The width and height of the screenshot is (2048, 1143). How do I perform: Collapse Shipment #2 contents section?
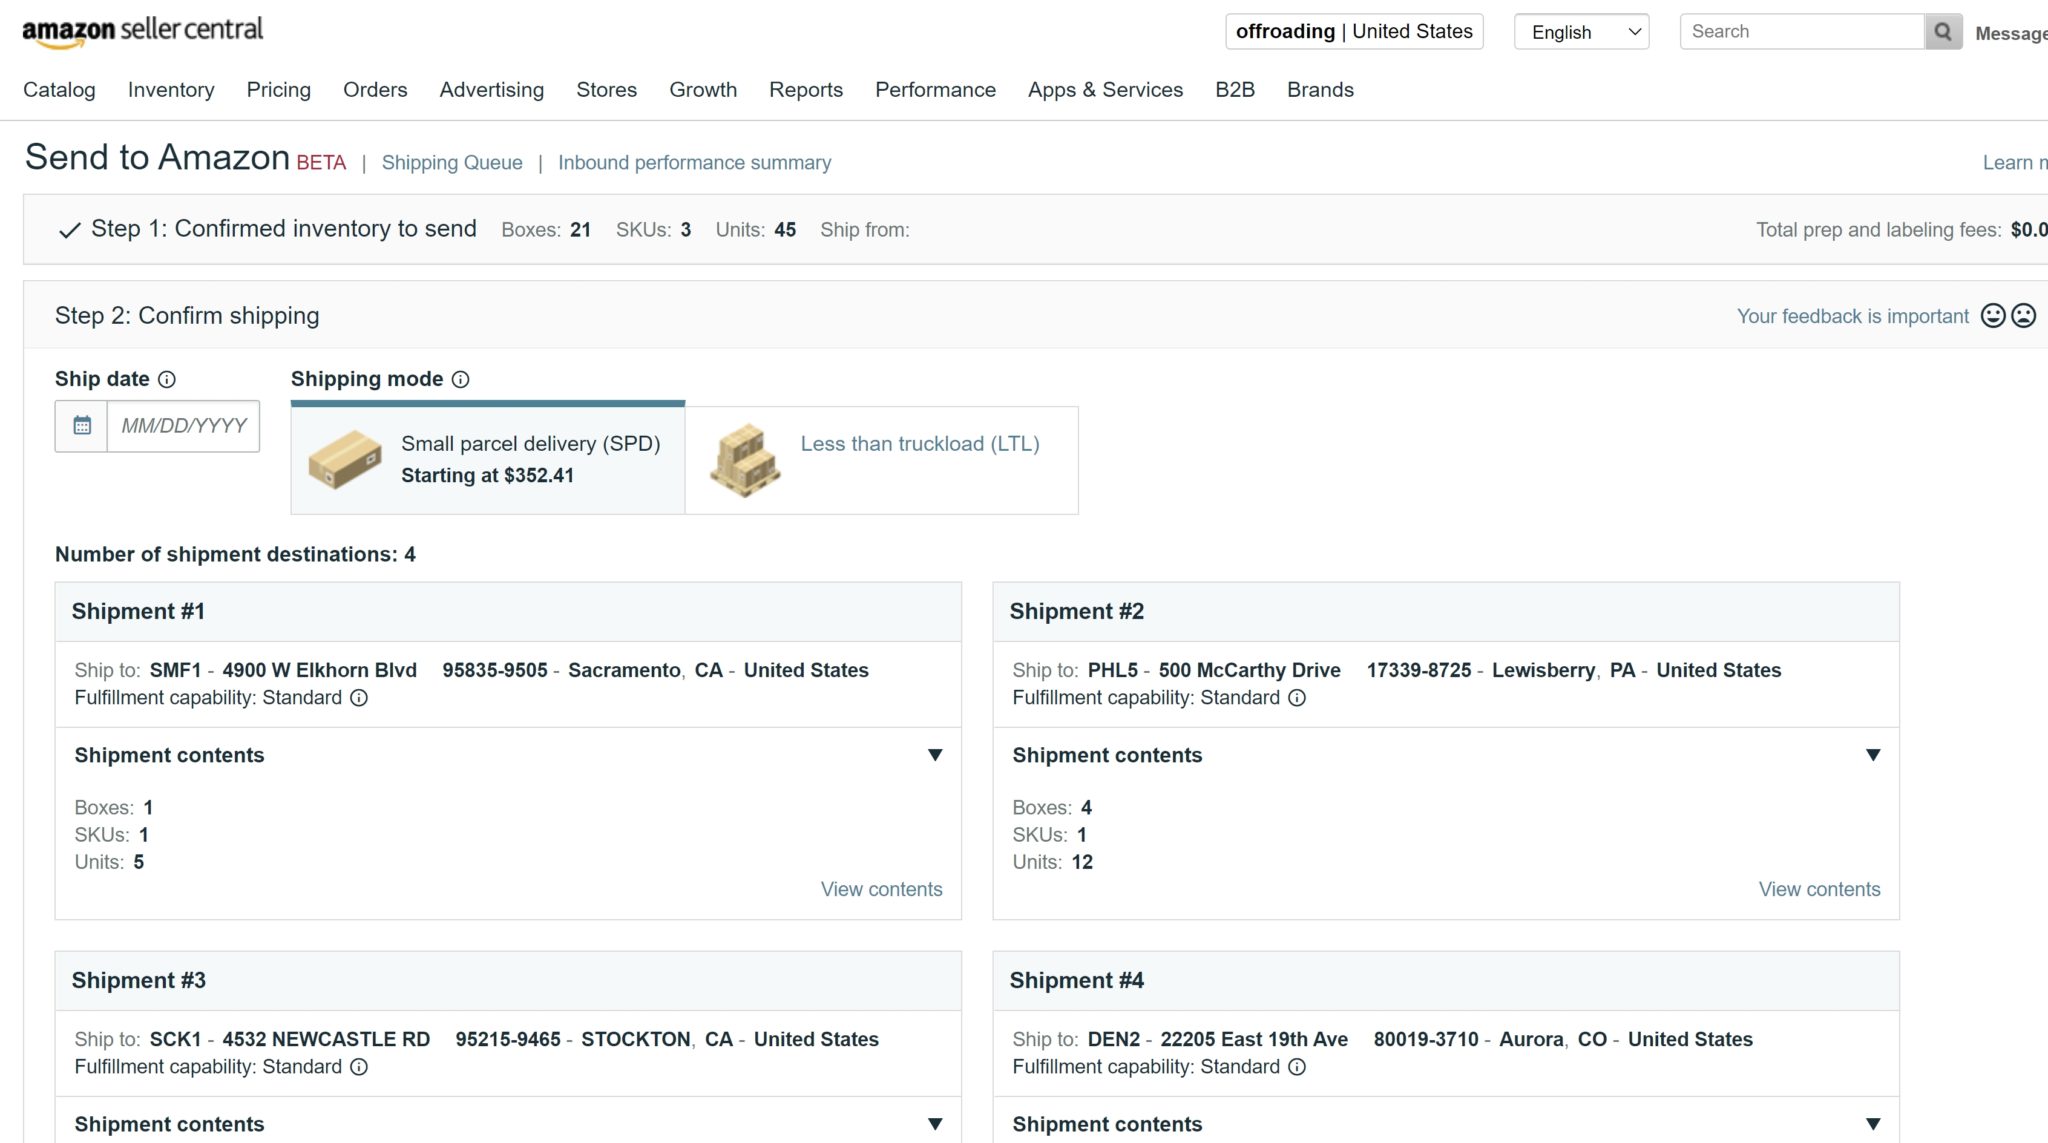(1873, 755)
